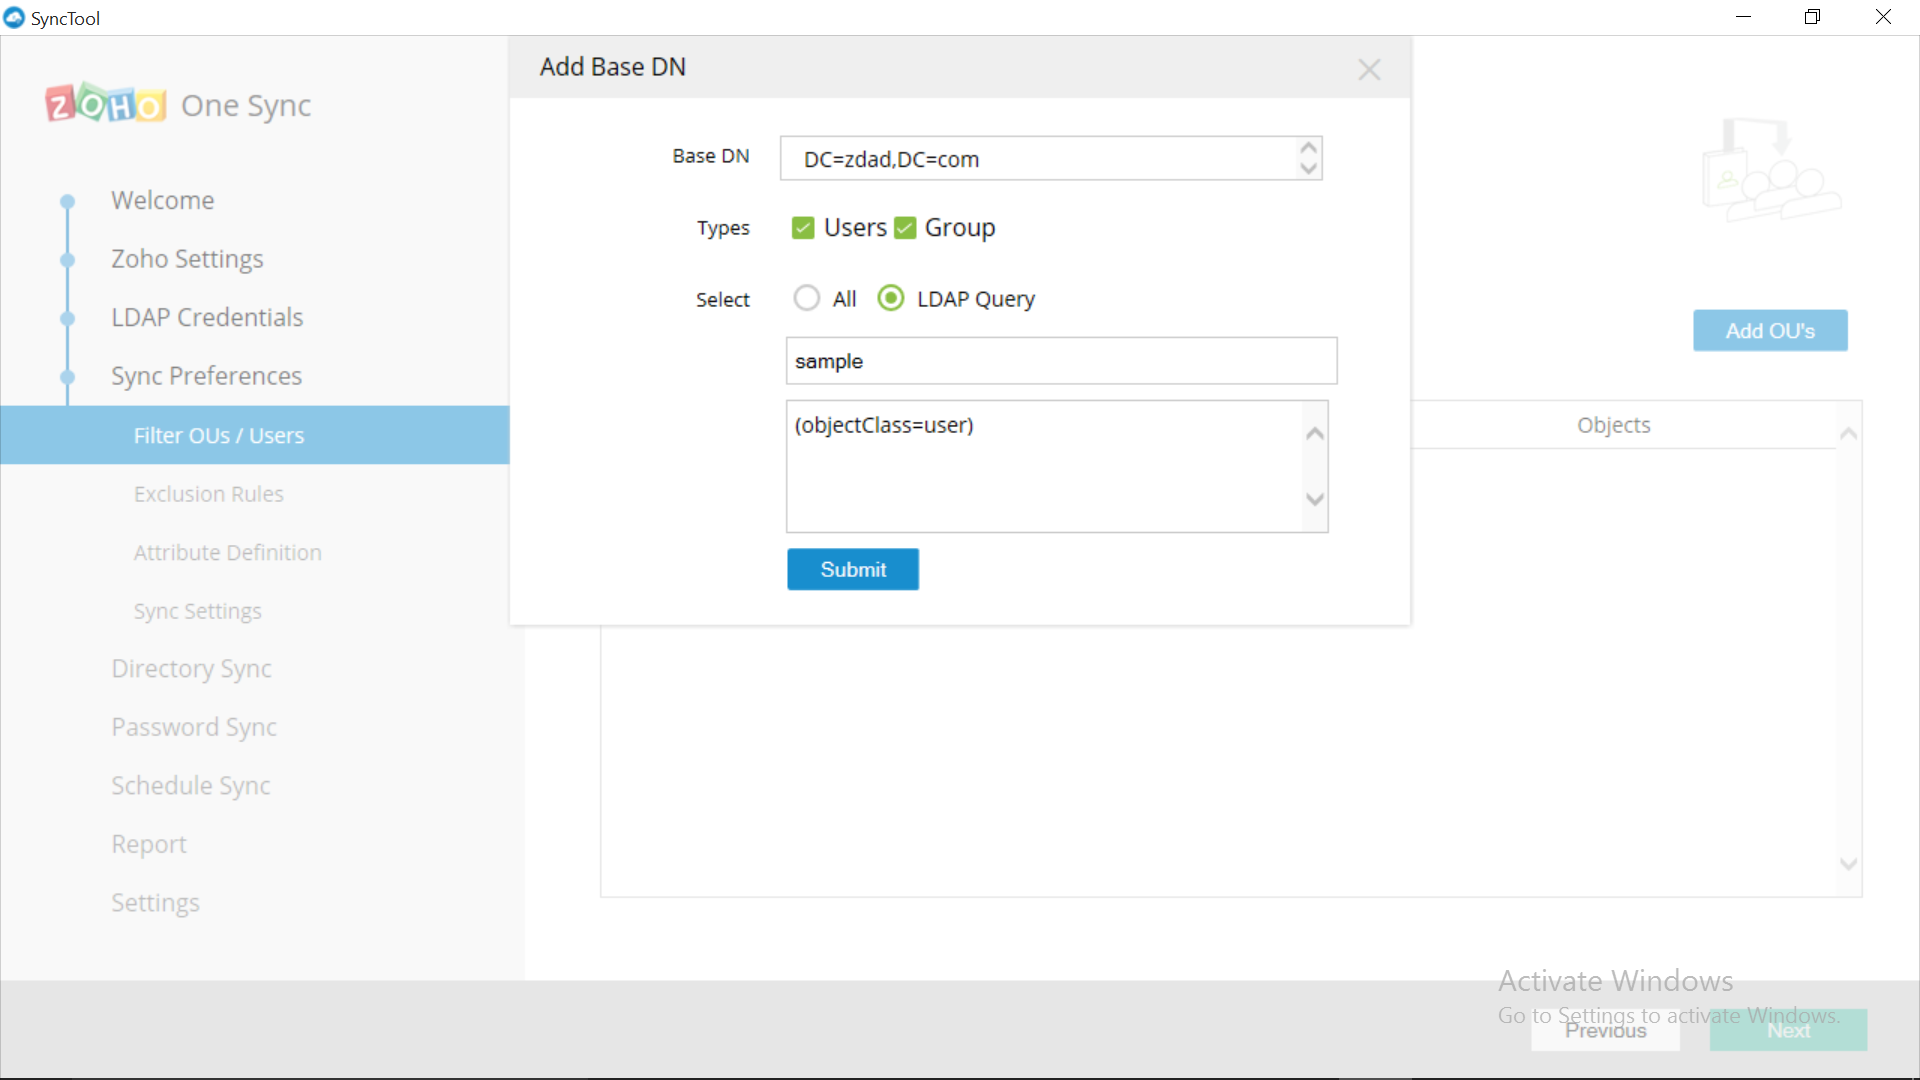Click the users group illustration icon
1920x1080 pixels.
[x=1770, y=168]
